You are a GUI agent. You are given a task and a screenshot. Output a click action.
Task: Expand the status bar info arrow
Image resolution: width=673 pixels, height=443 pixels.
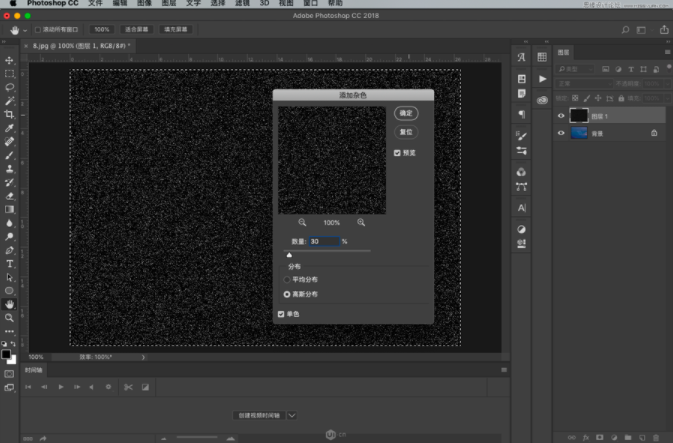(143, 357)
